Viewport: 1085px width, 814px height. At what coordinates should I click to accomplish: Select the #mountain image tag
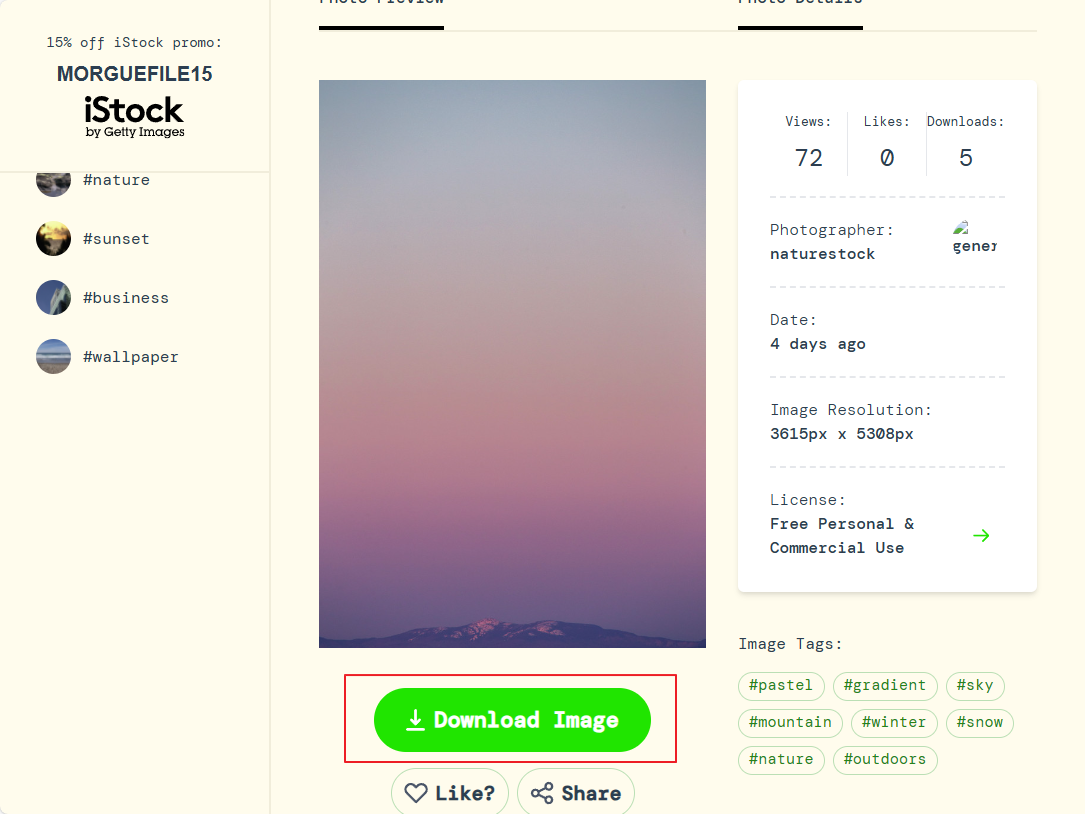(x=790, y=723)
